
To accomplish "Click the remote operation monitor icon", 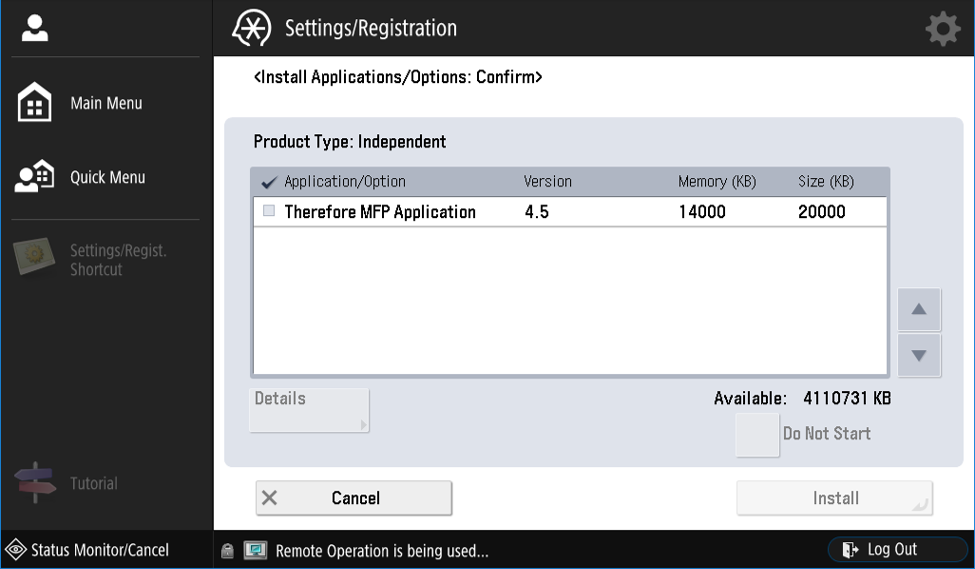I will point(255,550).
